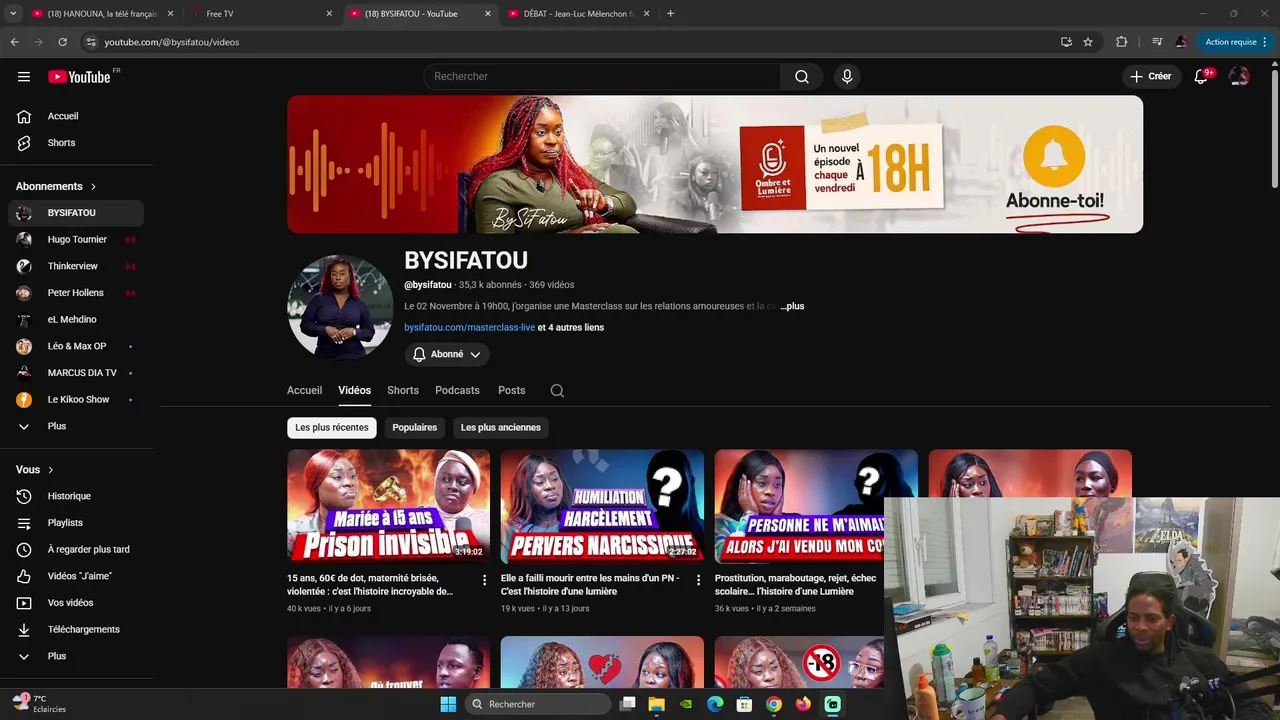1280x720 pixels.
Task: Open Chrome from the taskbar
Action: click(x=774, y=704)
